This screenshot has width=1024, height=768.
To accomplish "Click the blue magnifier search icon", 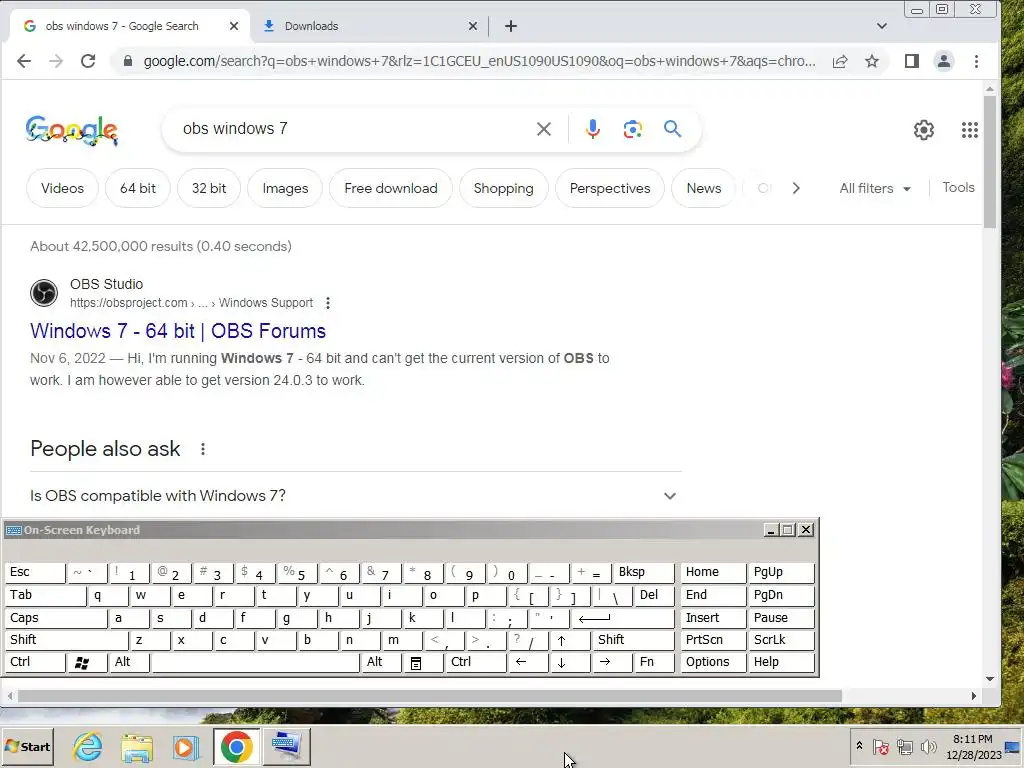I will [x=673, y=129].
